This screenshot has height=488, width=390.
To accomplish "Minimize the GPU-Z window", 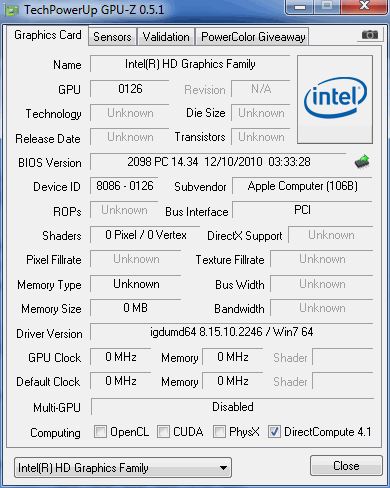I will [x=300, y=7].
